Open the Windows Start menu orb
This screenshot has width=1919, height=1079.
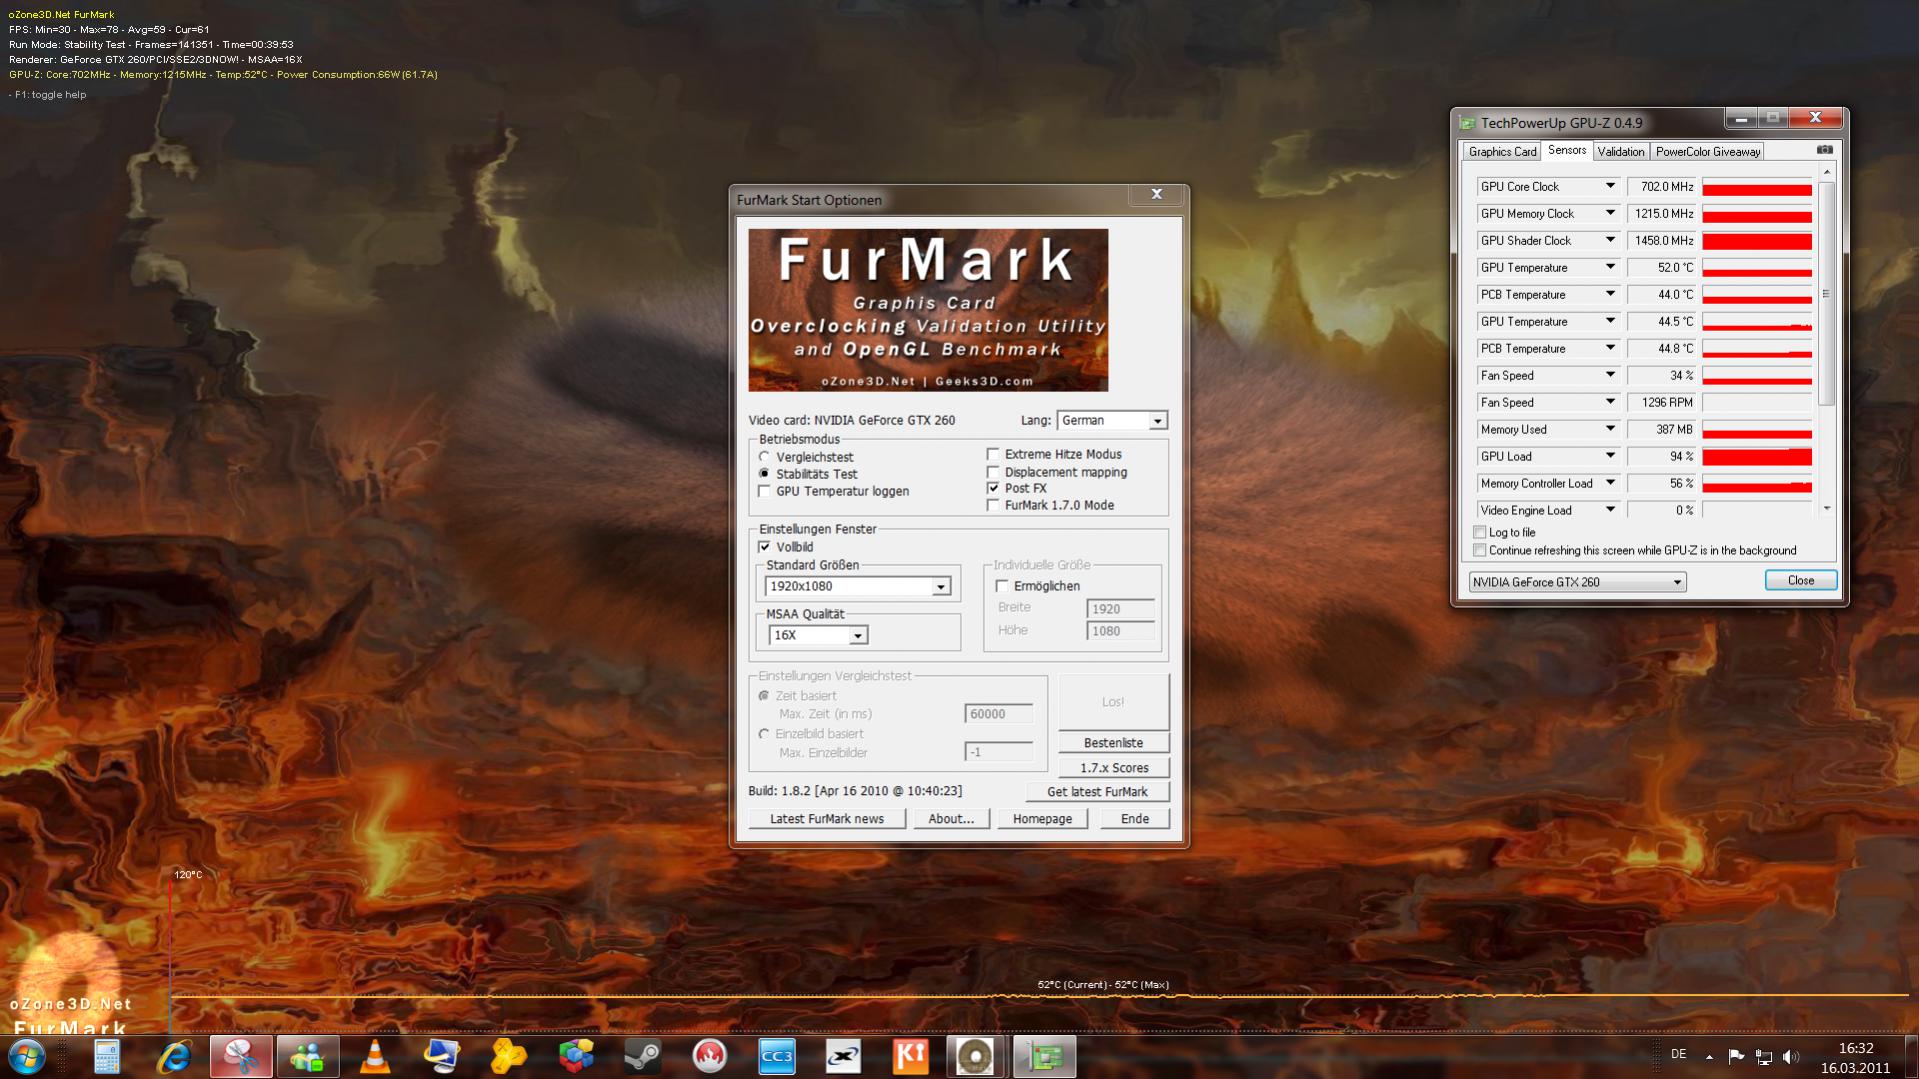(27, 1056)
